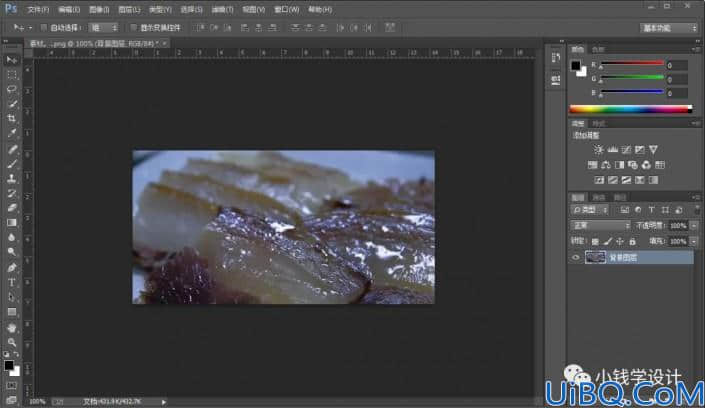Screen dimensions: 705x408
Task: Open the Move tool preset picker arrow
Action: (x=30, y=28)
